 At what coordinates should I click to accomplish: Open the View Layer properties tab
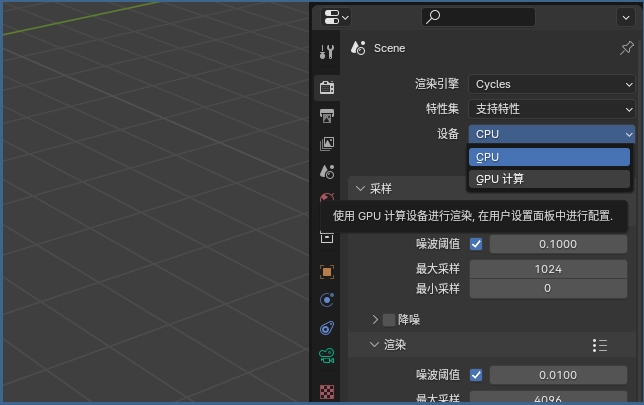327,144
